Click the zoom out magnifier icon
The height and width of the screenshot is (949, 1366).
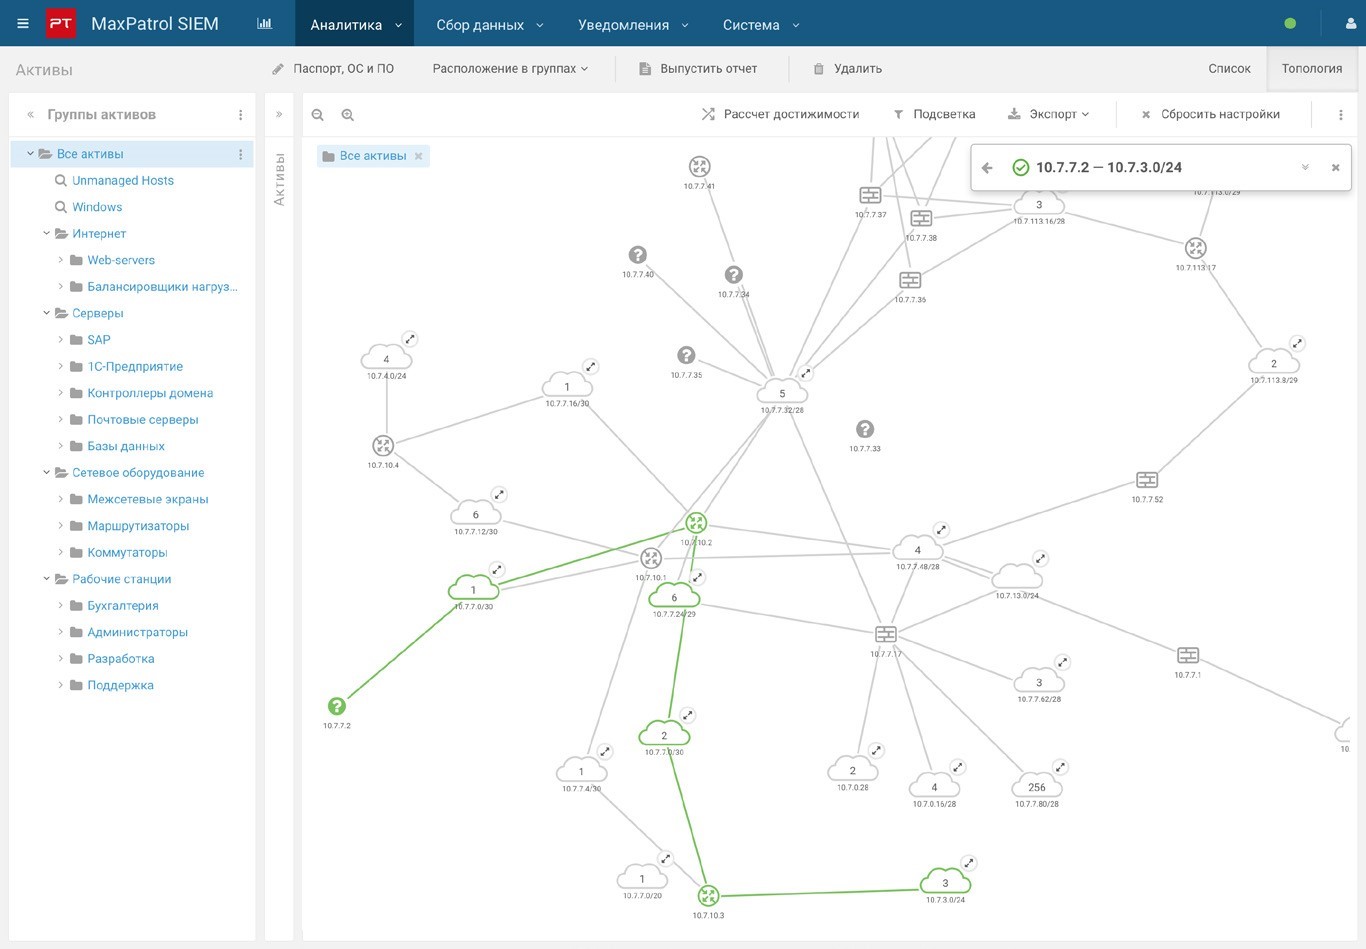(317, 115)
